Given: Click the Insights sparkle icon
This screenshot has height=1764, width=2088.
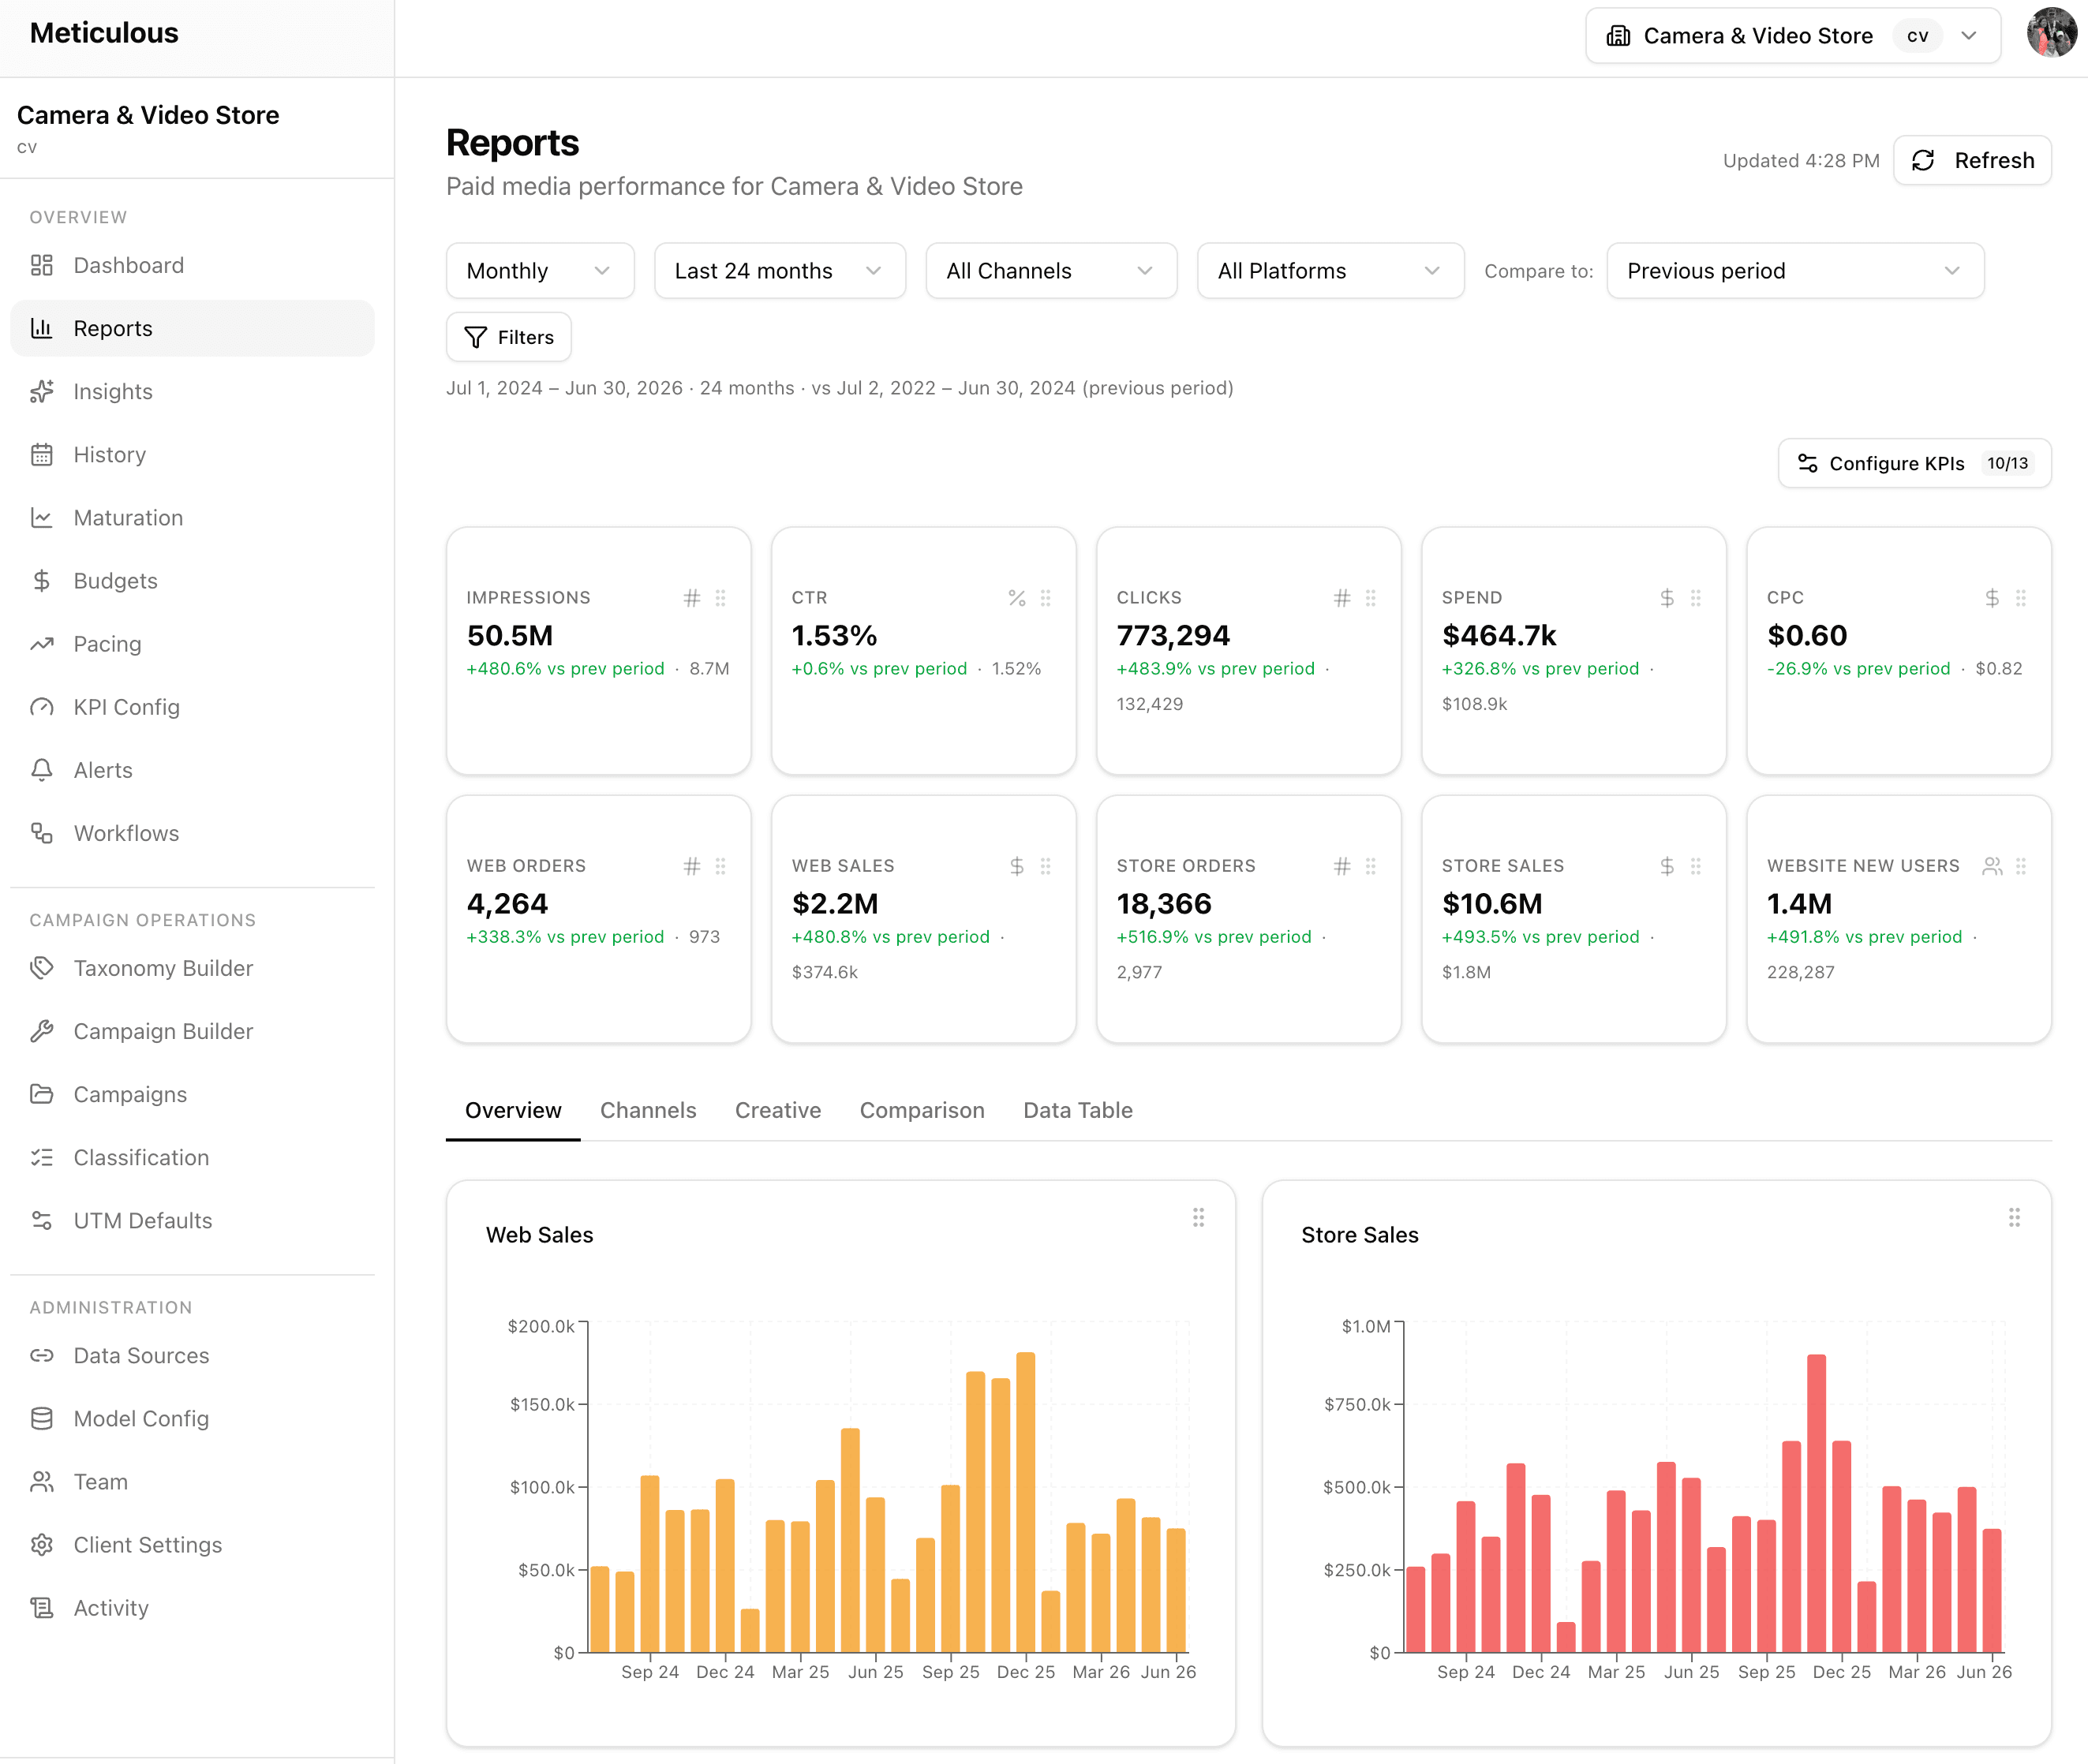Looking at the screenshot, I should tap(42, 392).
